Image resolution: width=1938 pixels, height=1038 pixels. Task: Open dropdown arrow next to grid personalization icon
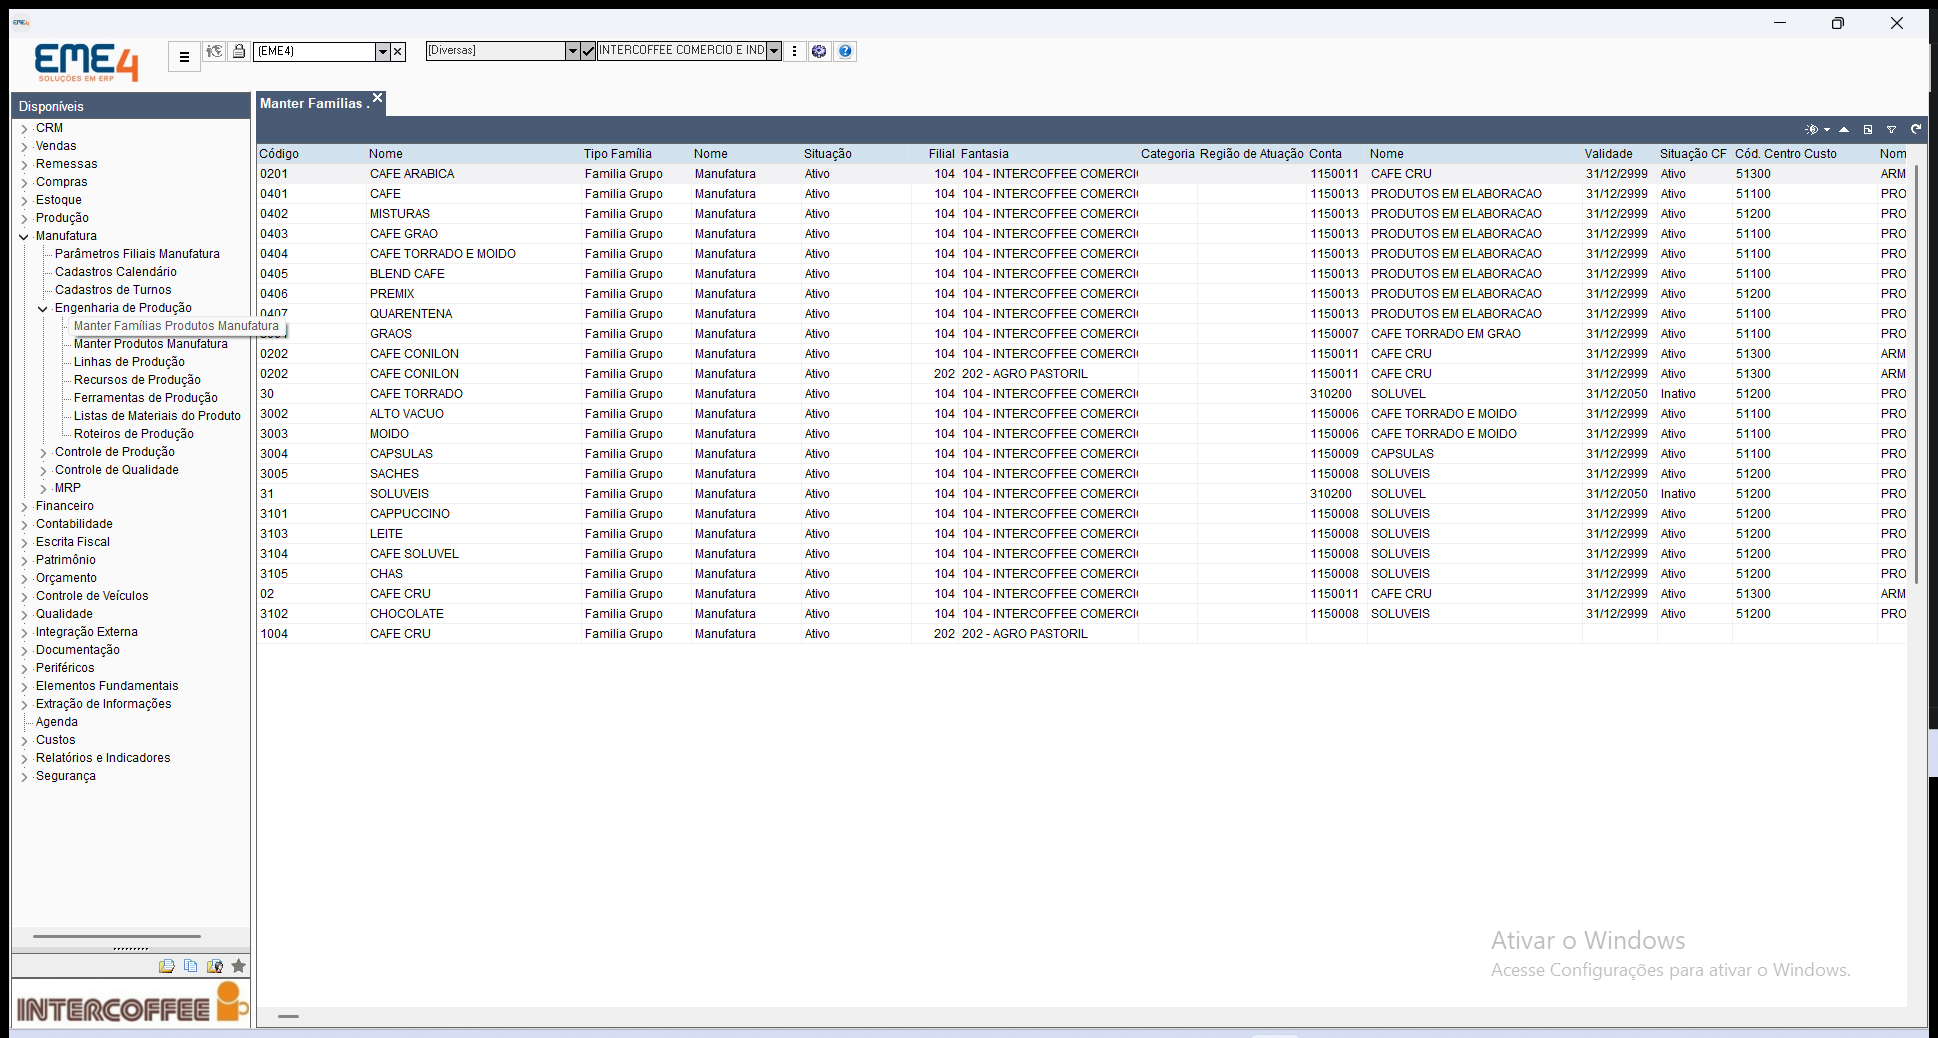(1827, 129)
